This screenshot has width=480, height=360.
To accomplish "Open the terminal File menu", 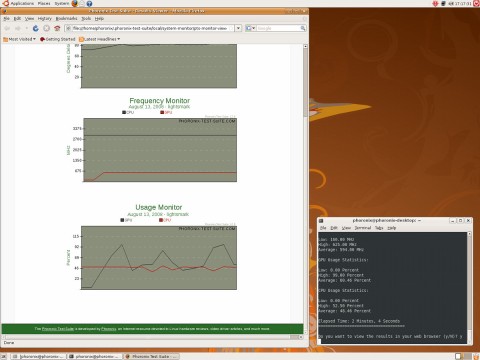I will point(323,228).
